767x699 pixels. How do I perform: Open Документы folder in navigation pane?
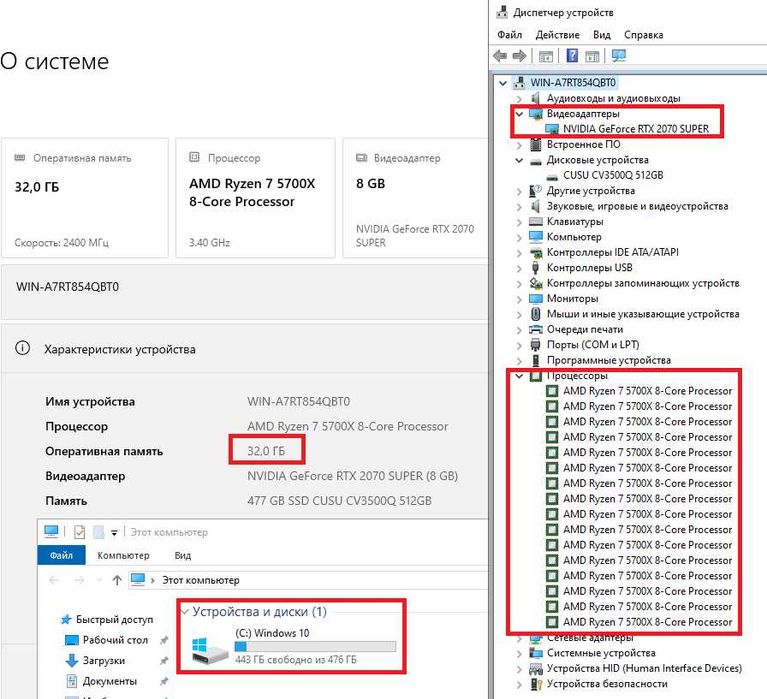click(101, 681)
